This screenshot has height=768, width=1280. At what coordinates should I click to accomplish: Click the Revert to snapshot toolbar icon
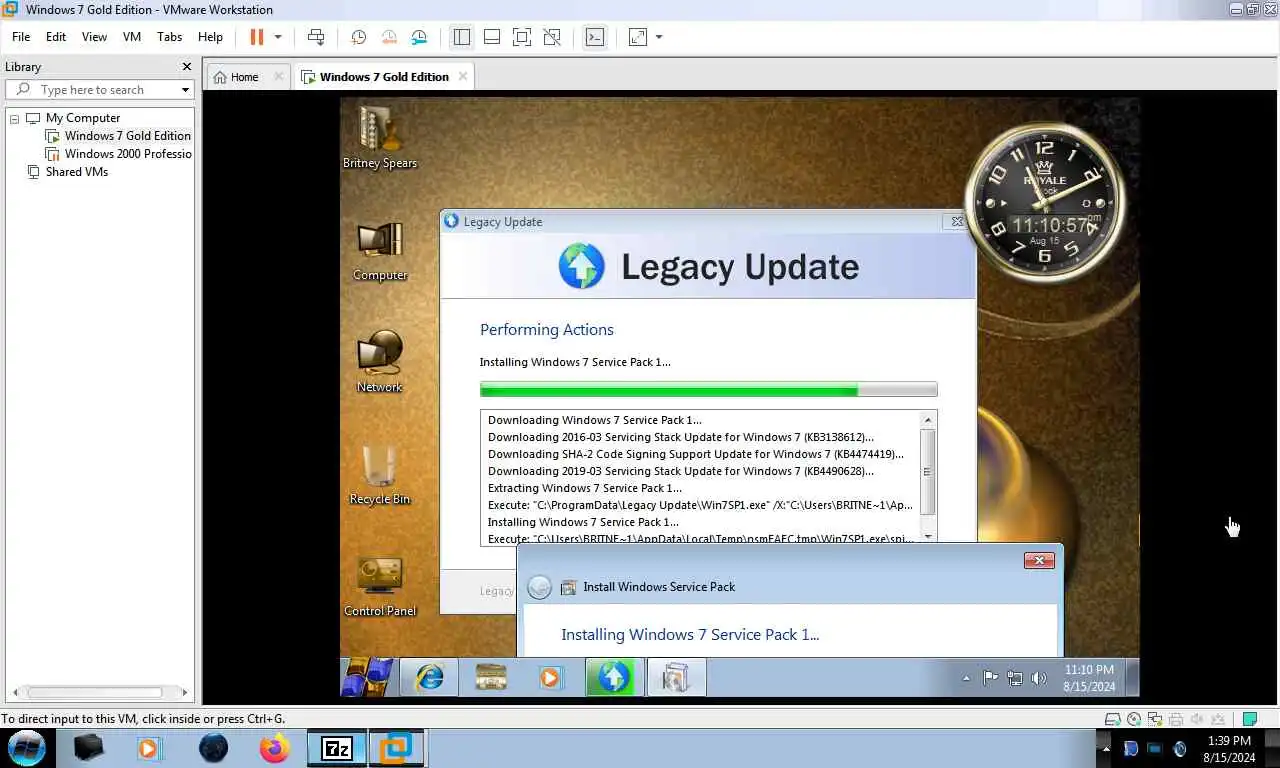389,37
